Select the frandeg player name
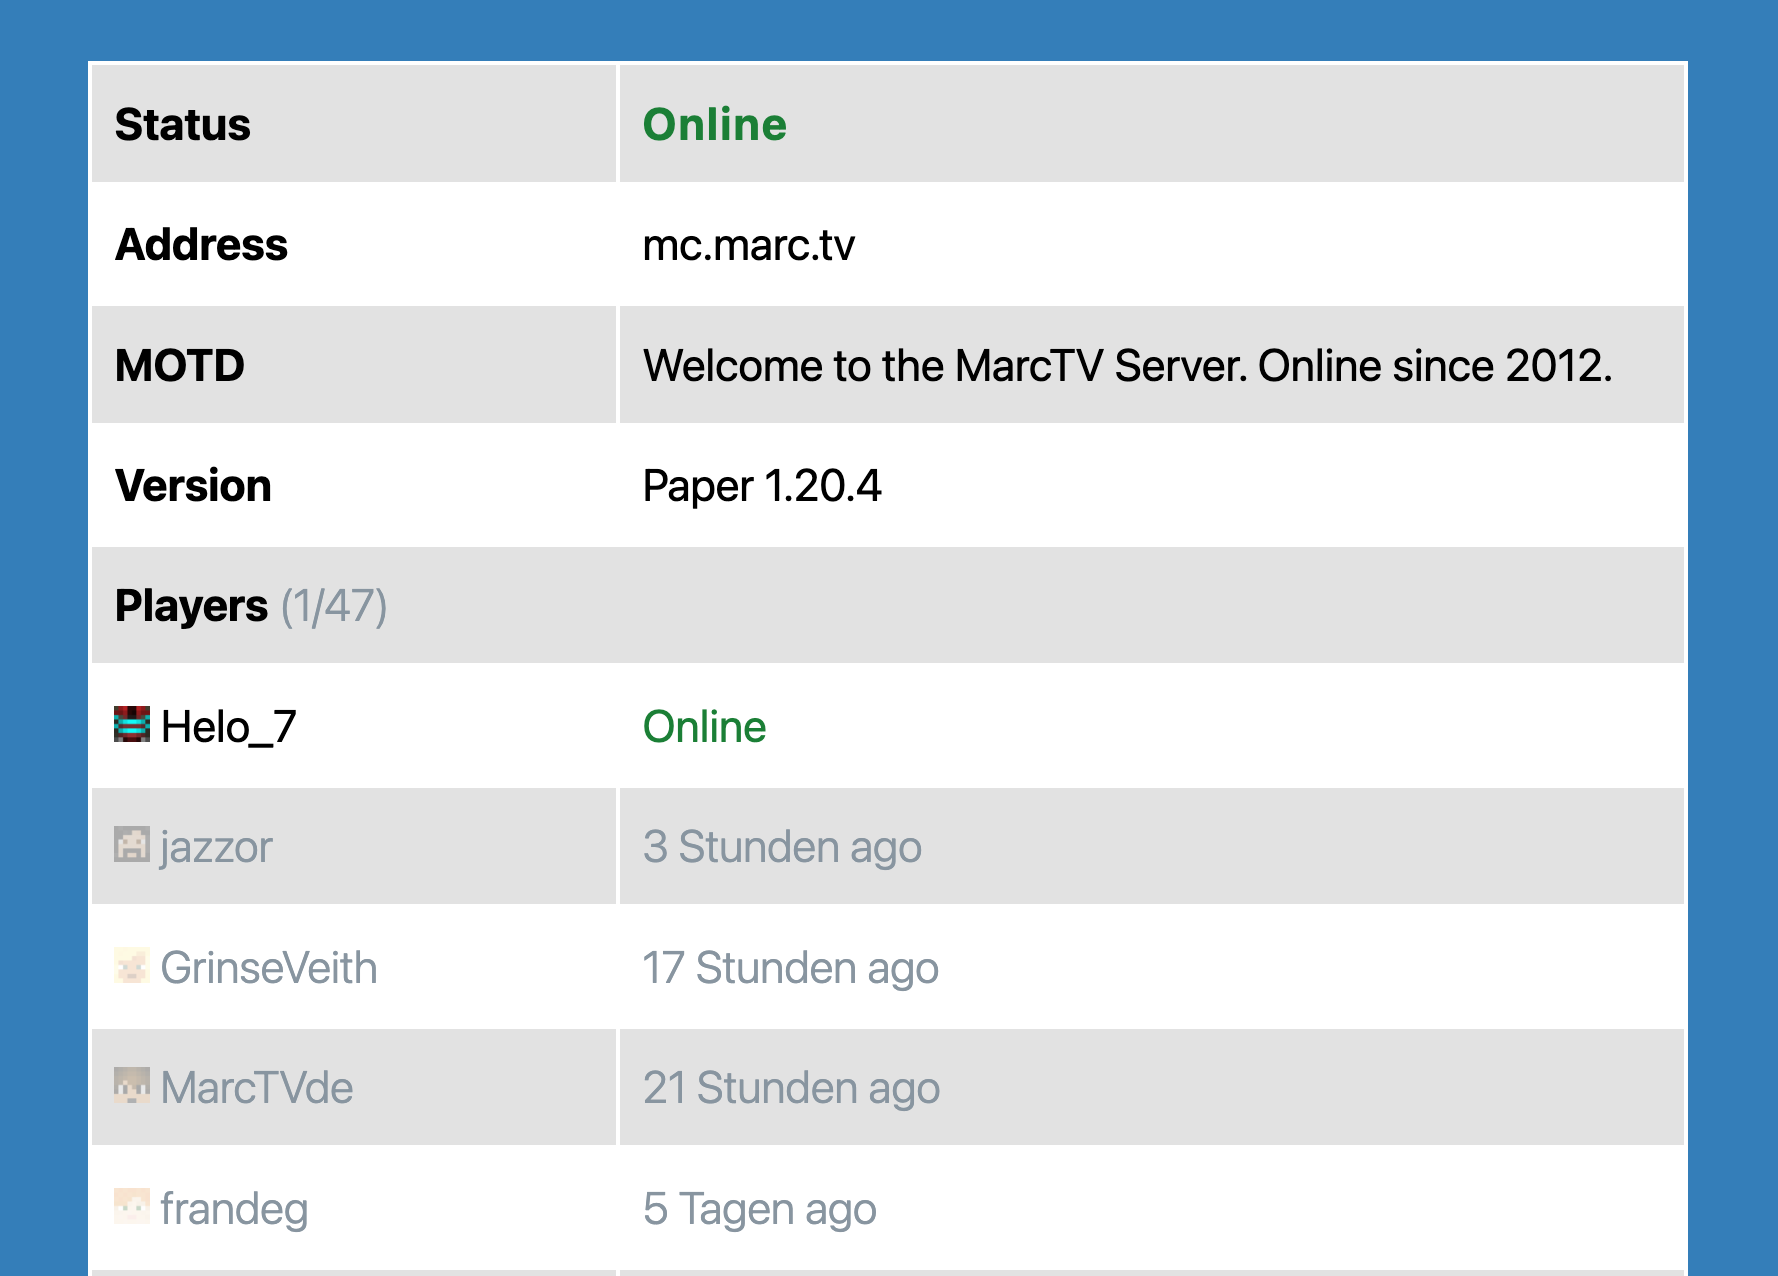The width and height of the screenshot is (1778, 1276). (x=234, y=1209)
